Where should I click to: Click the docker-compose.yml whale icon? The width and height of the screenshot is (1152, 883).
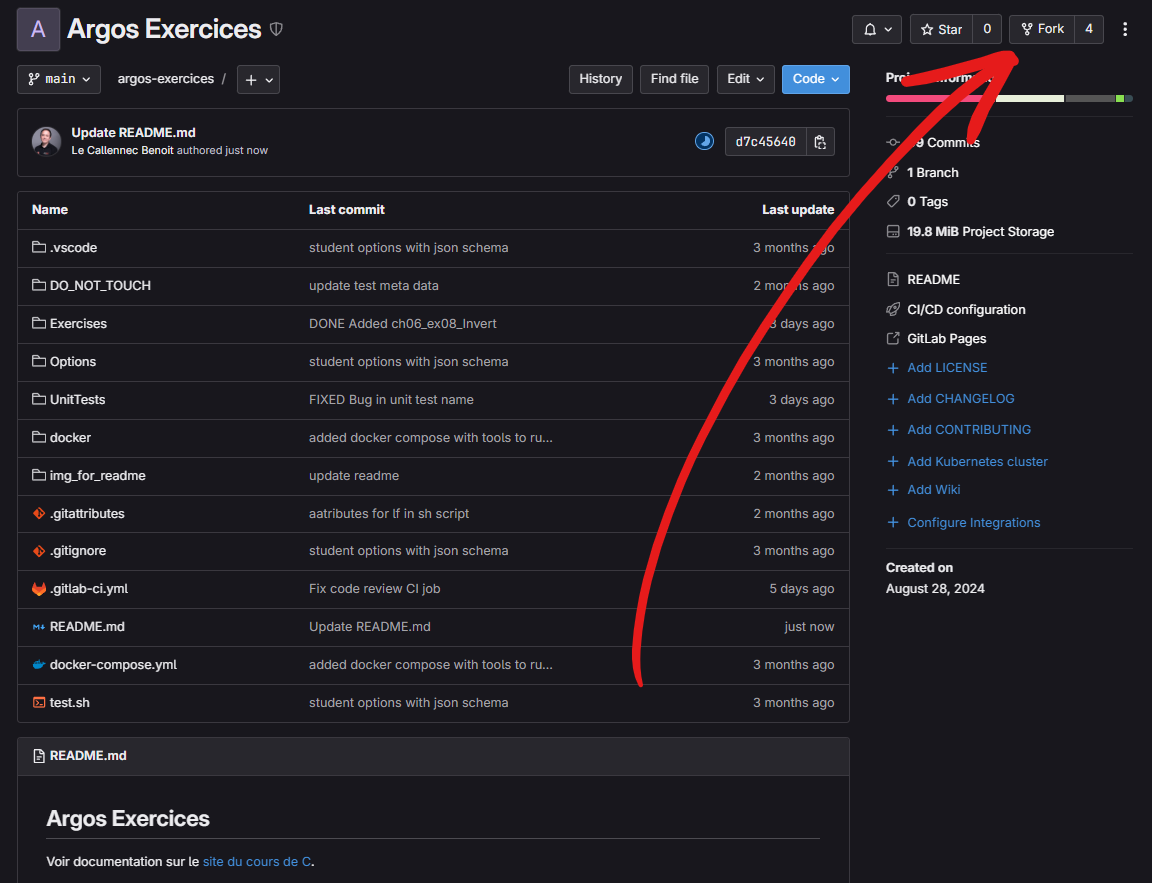click(39, 665)
